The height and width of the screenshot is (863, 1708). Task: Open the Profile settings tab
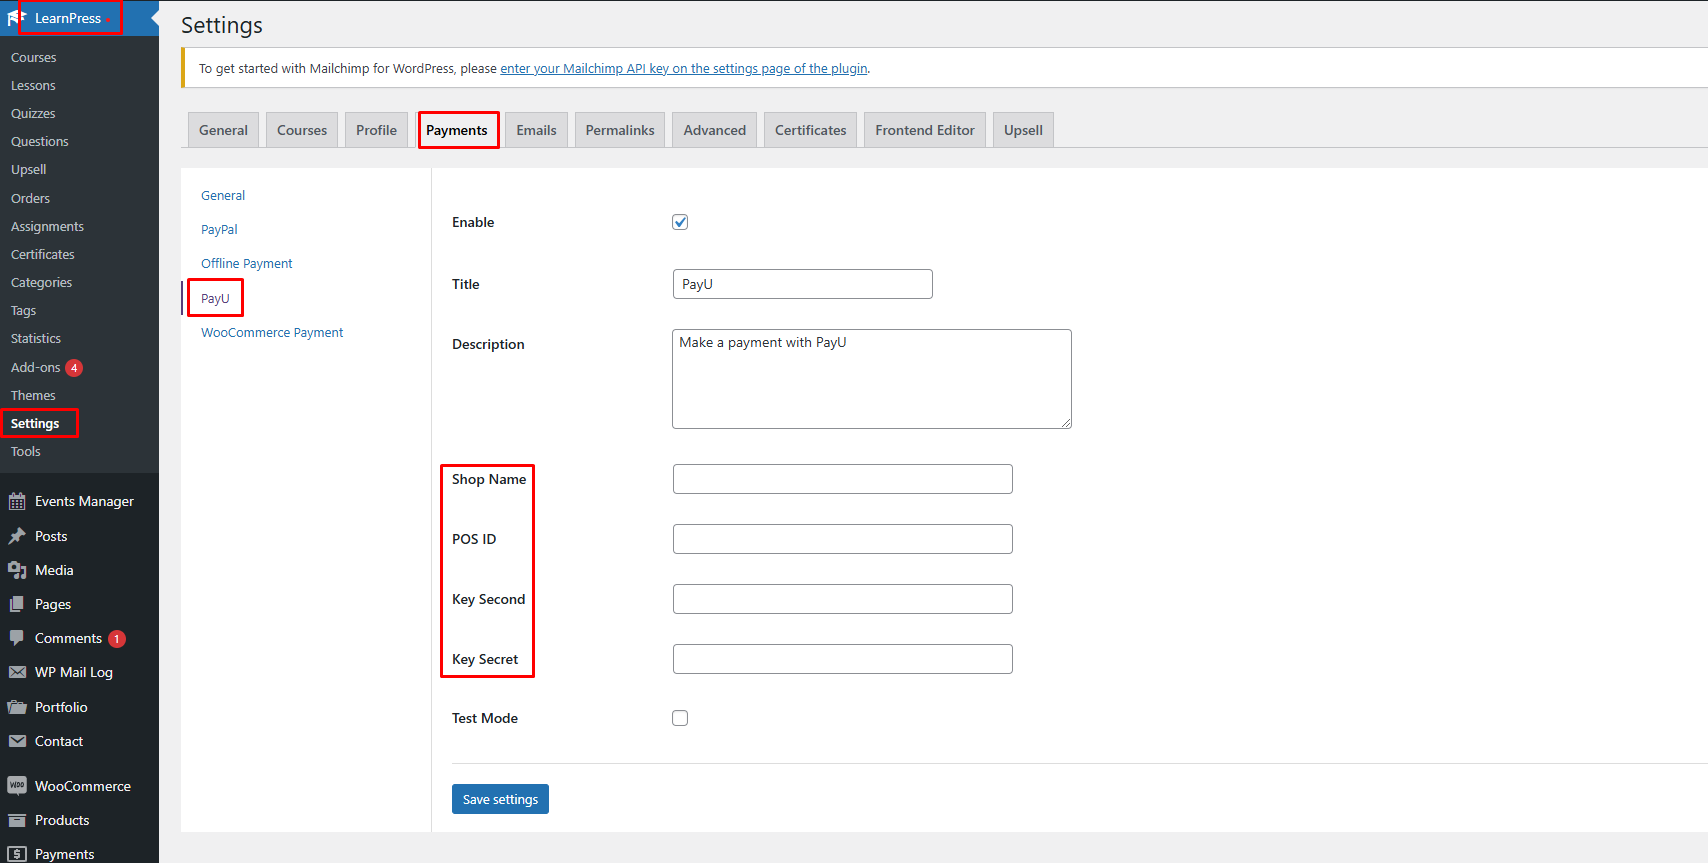[376, 130]
